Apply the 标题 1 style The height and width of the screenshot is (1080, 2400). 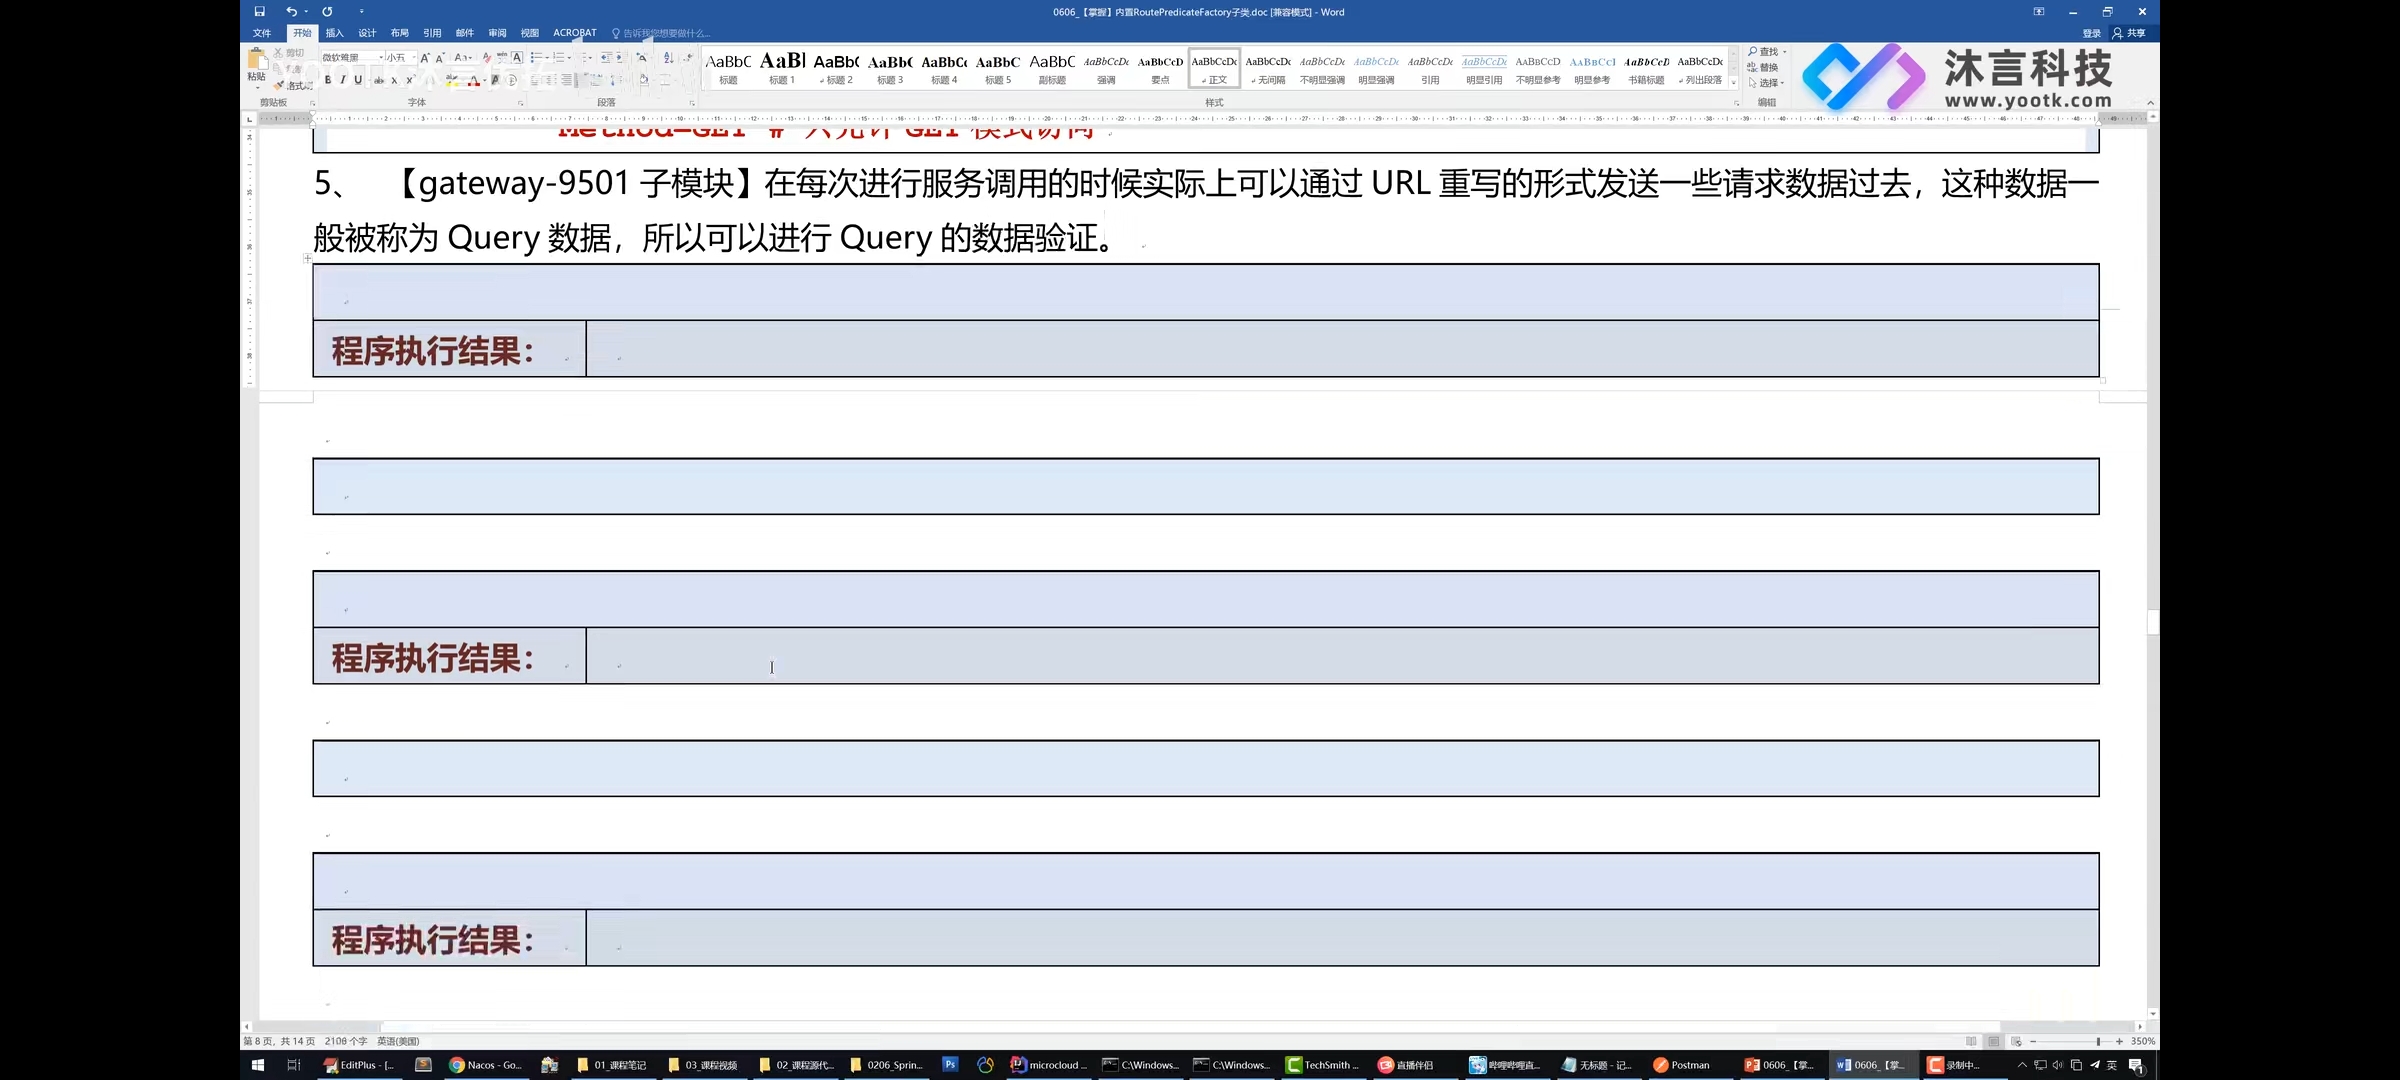tap(782, 68)
